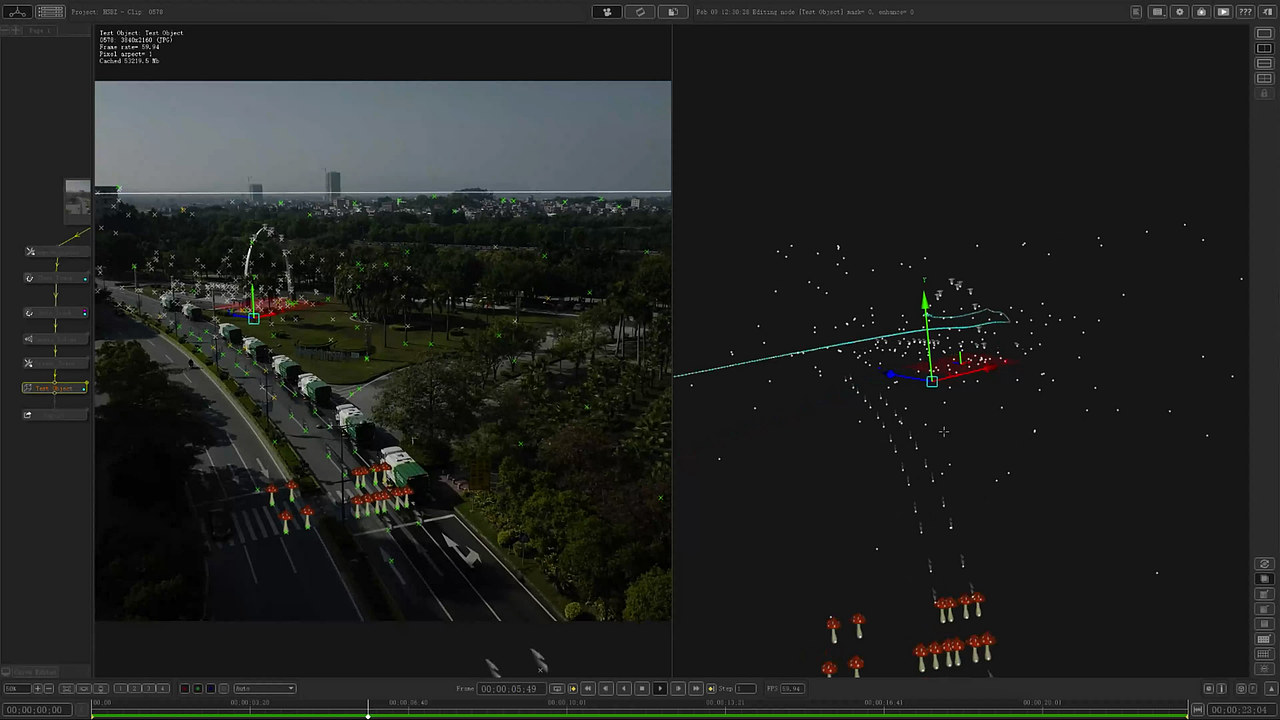Jump to the first frame

(588, 688)
